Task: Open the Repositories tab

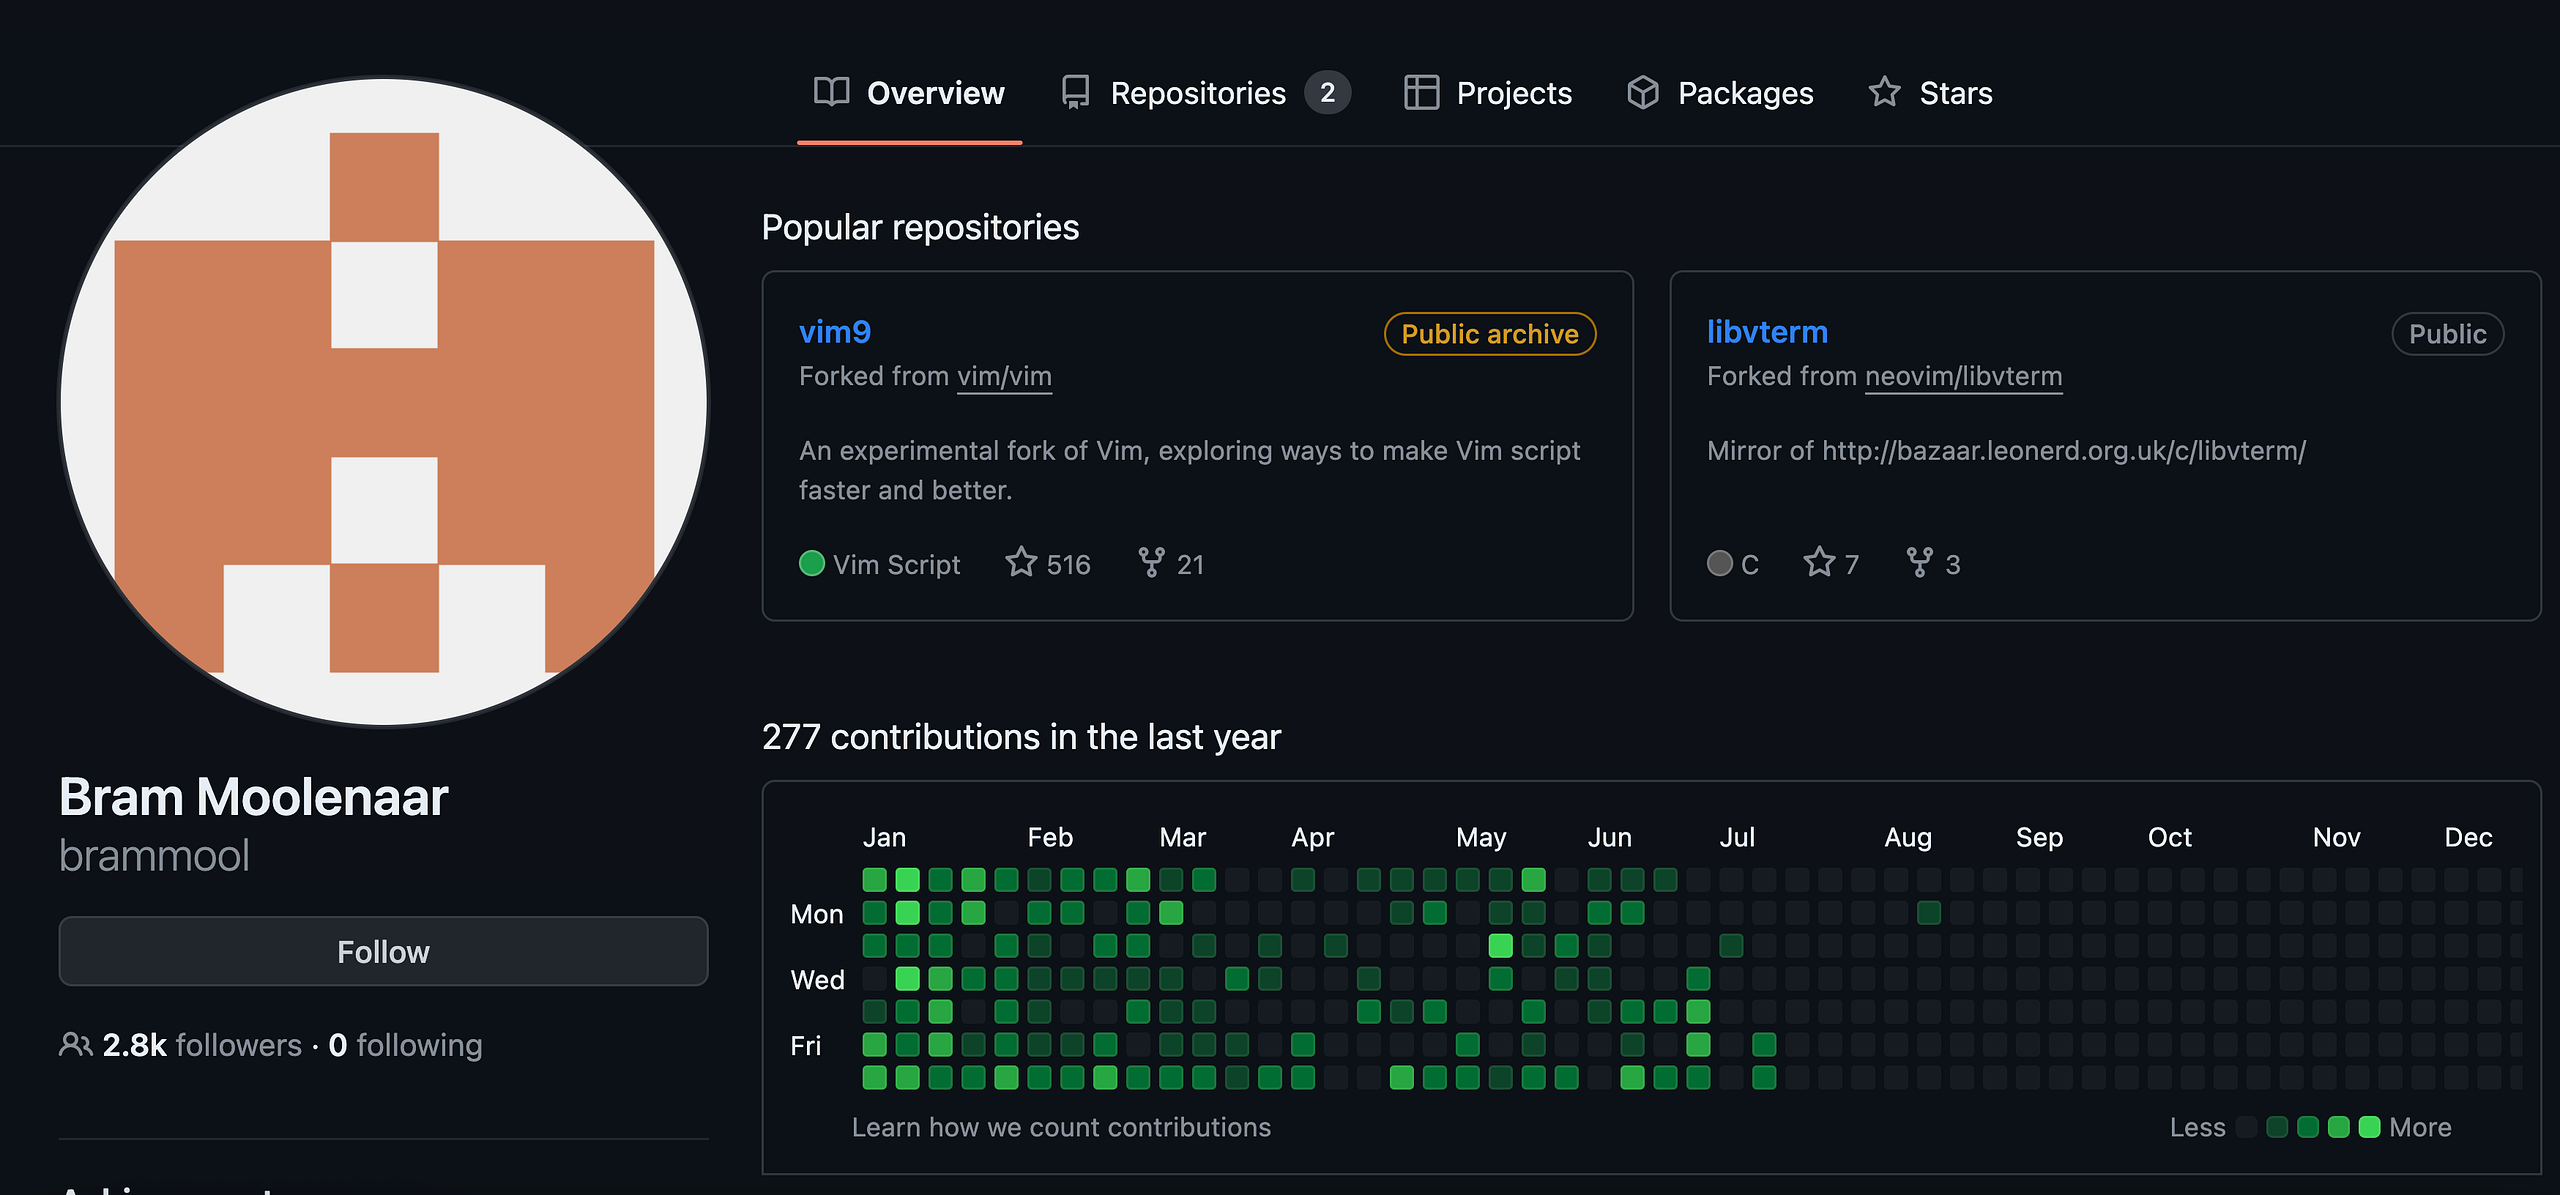Action: 1198,93
